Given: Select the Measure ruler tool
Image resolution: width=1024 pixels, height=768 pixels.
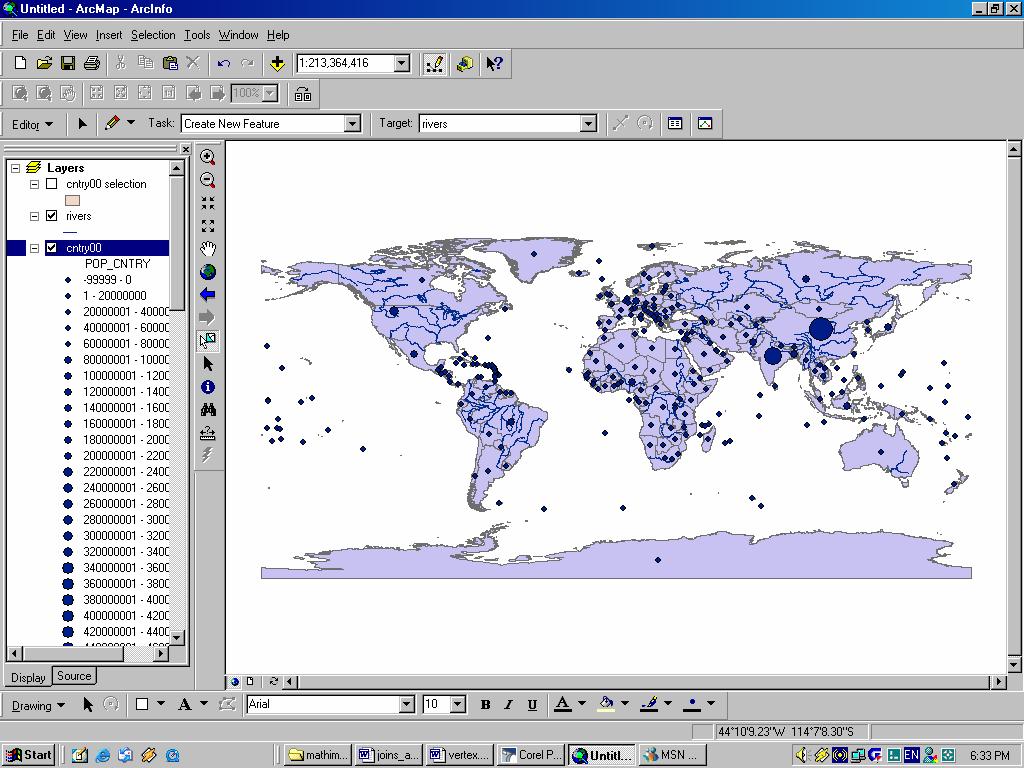Looking at the screenshot, I should coord(208,433).
